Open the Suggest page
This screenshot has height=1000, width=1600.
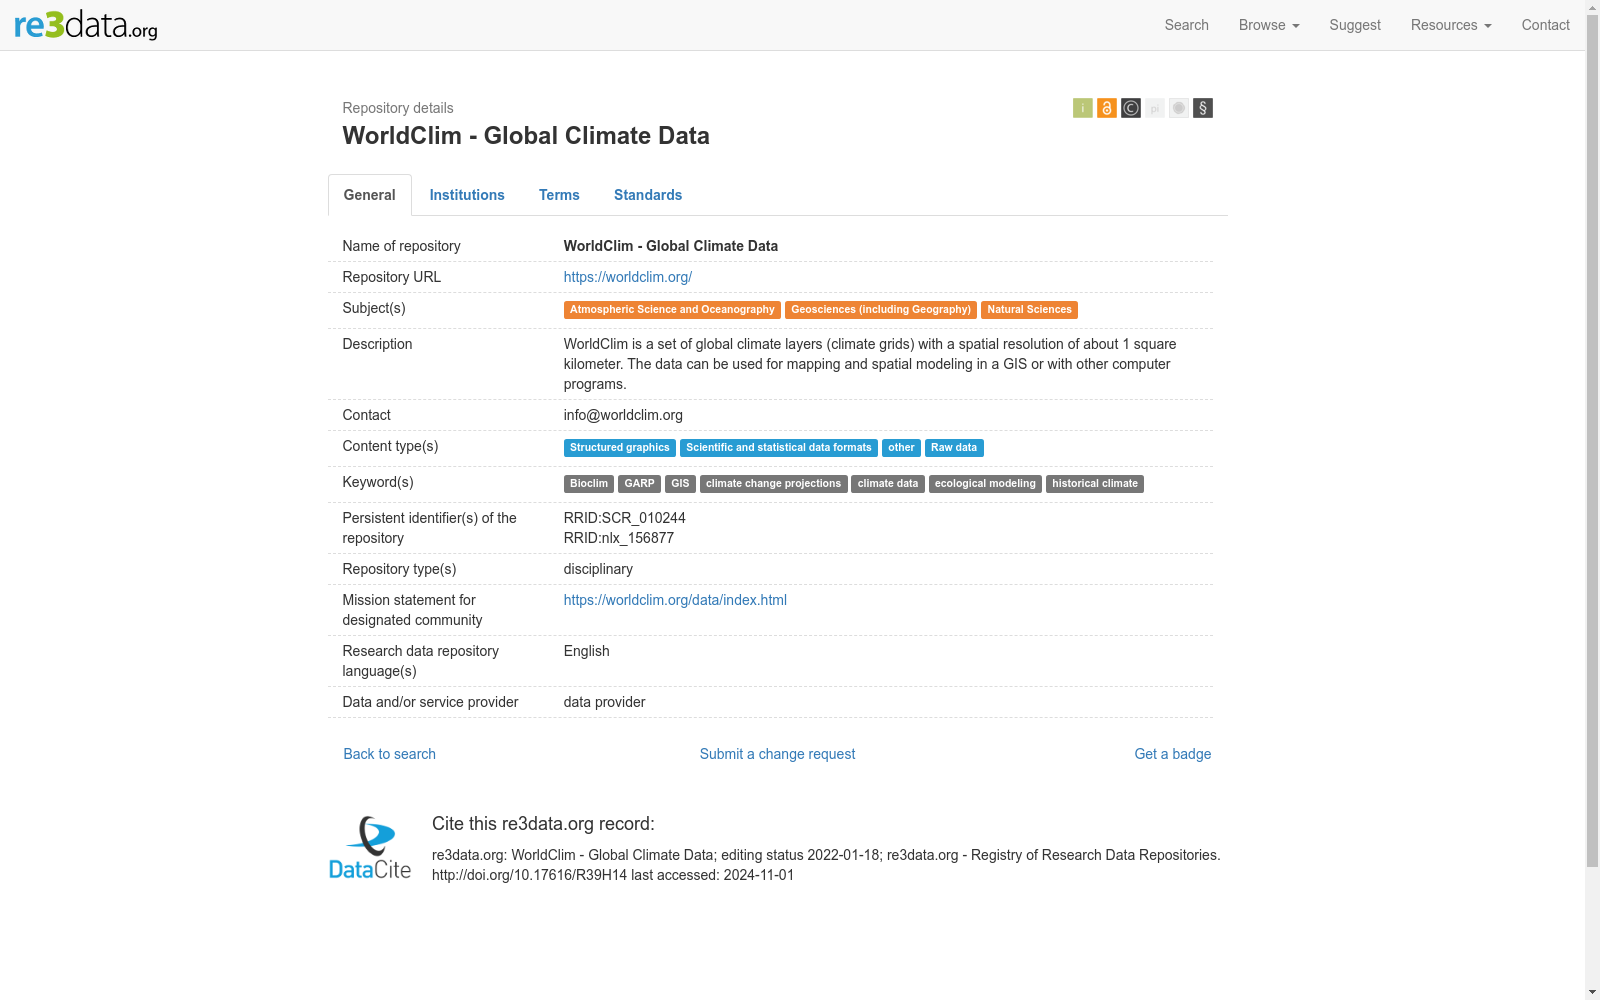click(1354, 25)
